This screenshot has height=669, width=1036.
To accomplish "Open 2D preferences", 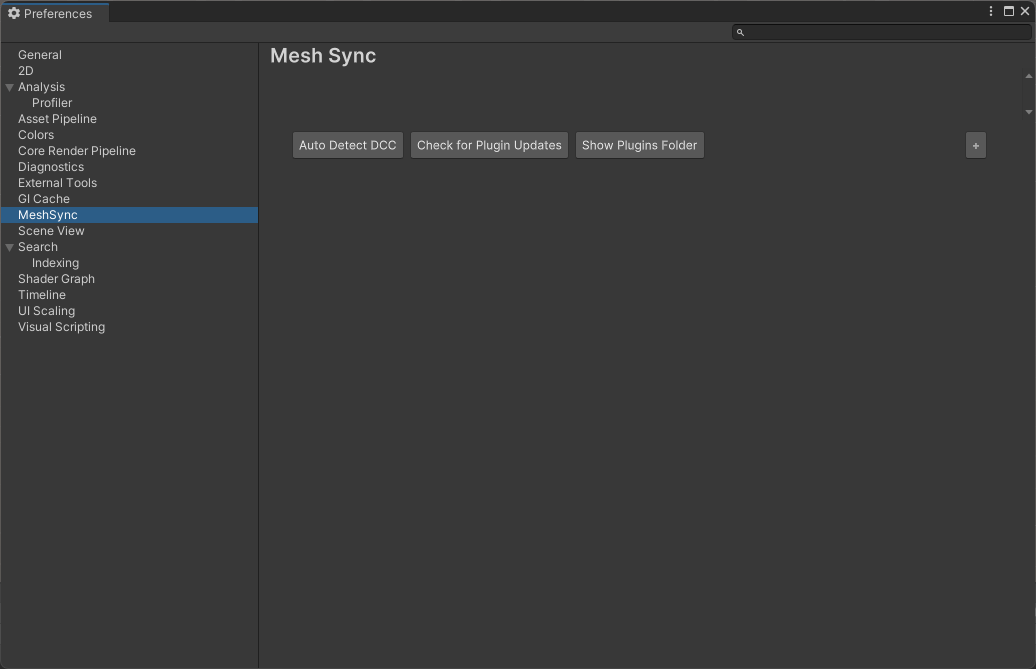I will click(129, 71).
